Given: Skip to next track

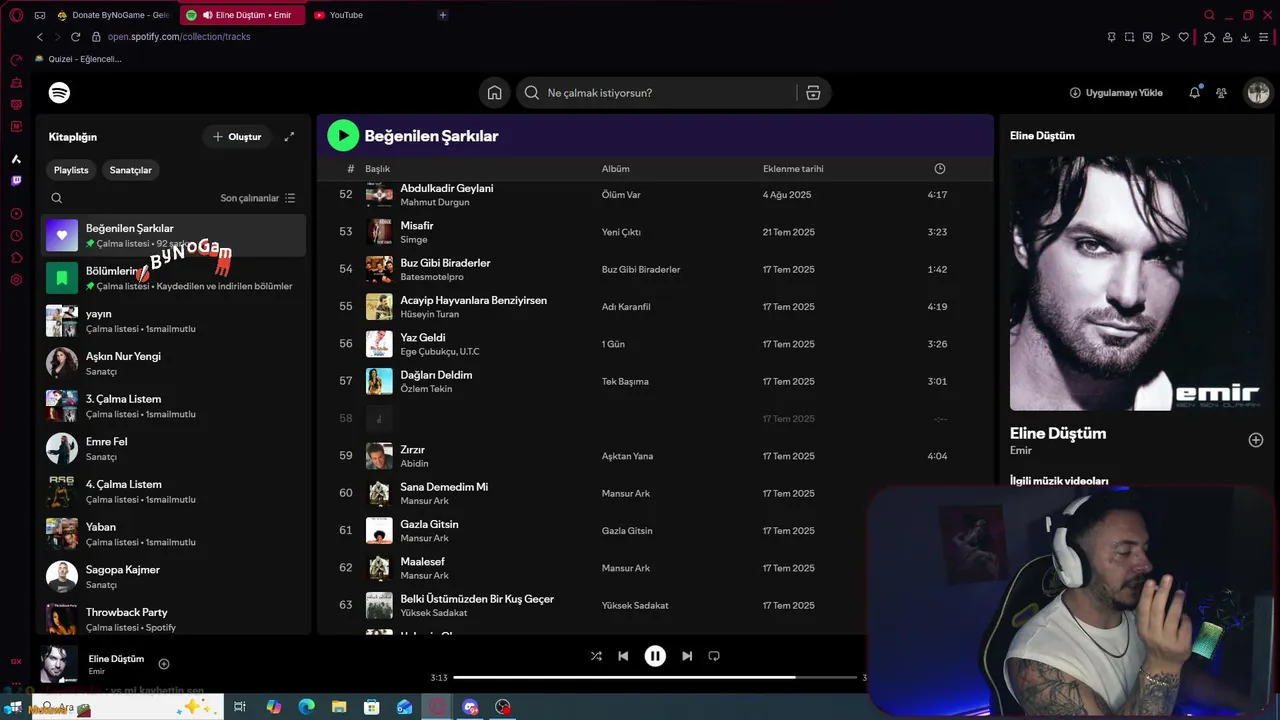Looking at the screenshot, I should click(x=687, y=656).
